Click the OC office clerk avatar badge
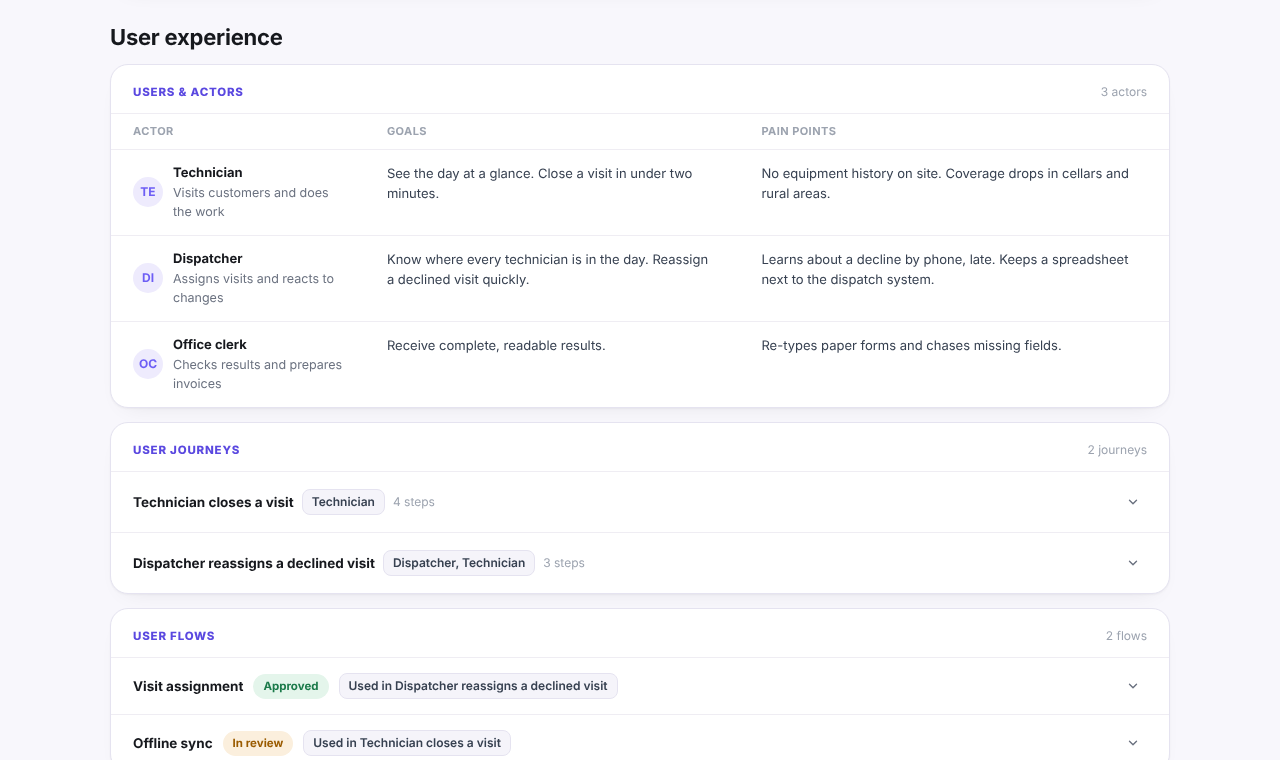1280x760 pixels. [148, 364]
